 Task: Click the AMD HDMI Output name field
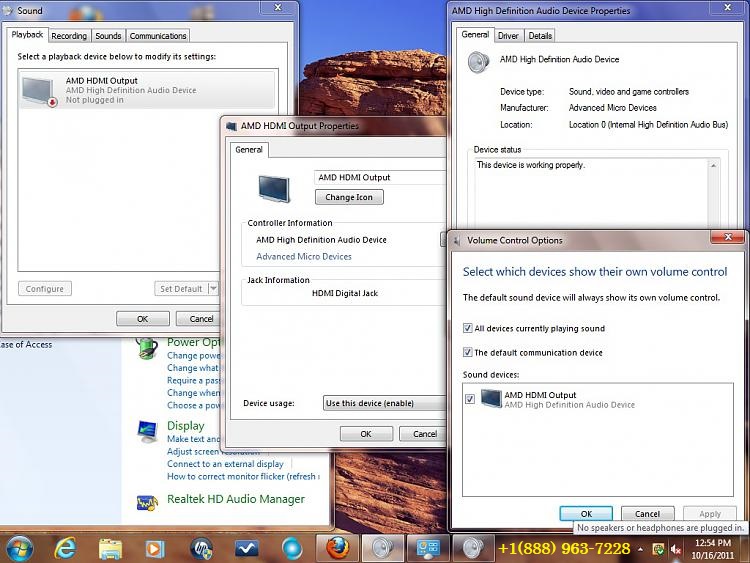[380, 177]
